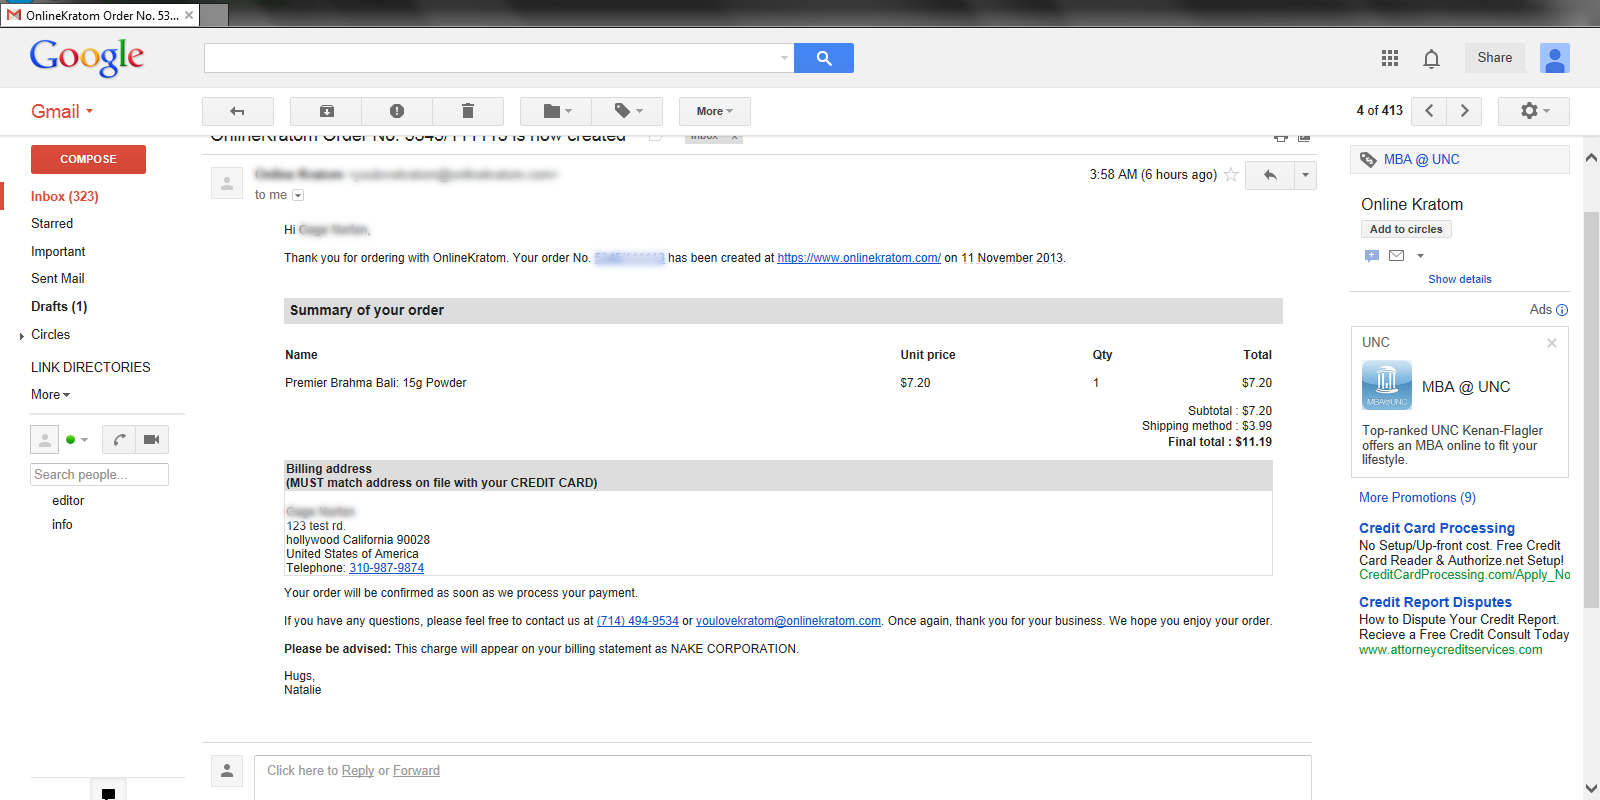Open the Settings gear dropdown
The image size is (1600, 800).
click(x=1534, y=111)
